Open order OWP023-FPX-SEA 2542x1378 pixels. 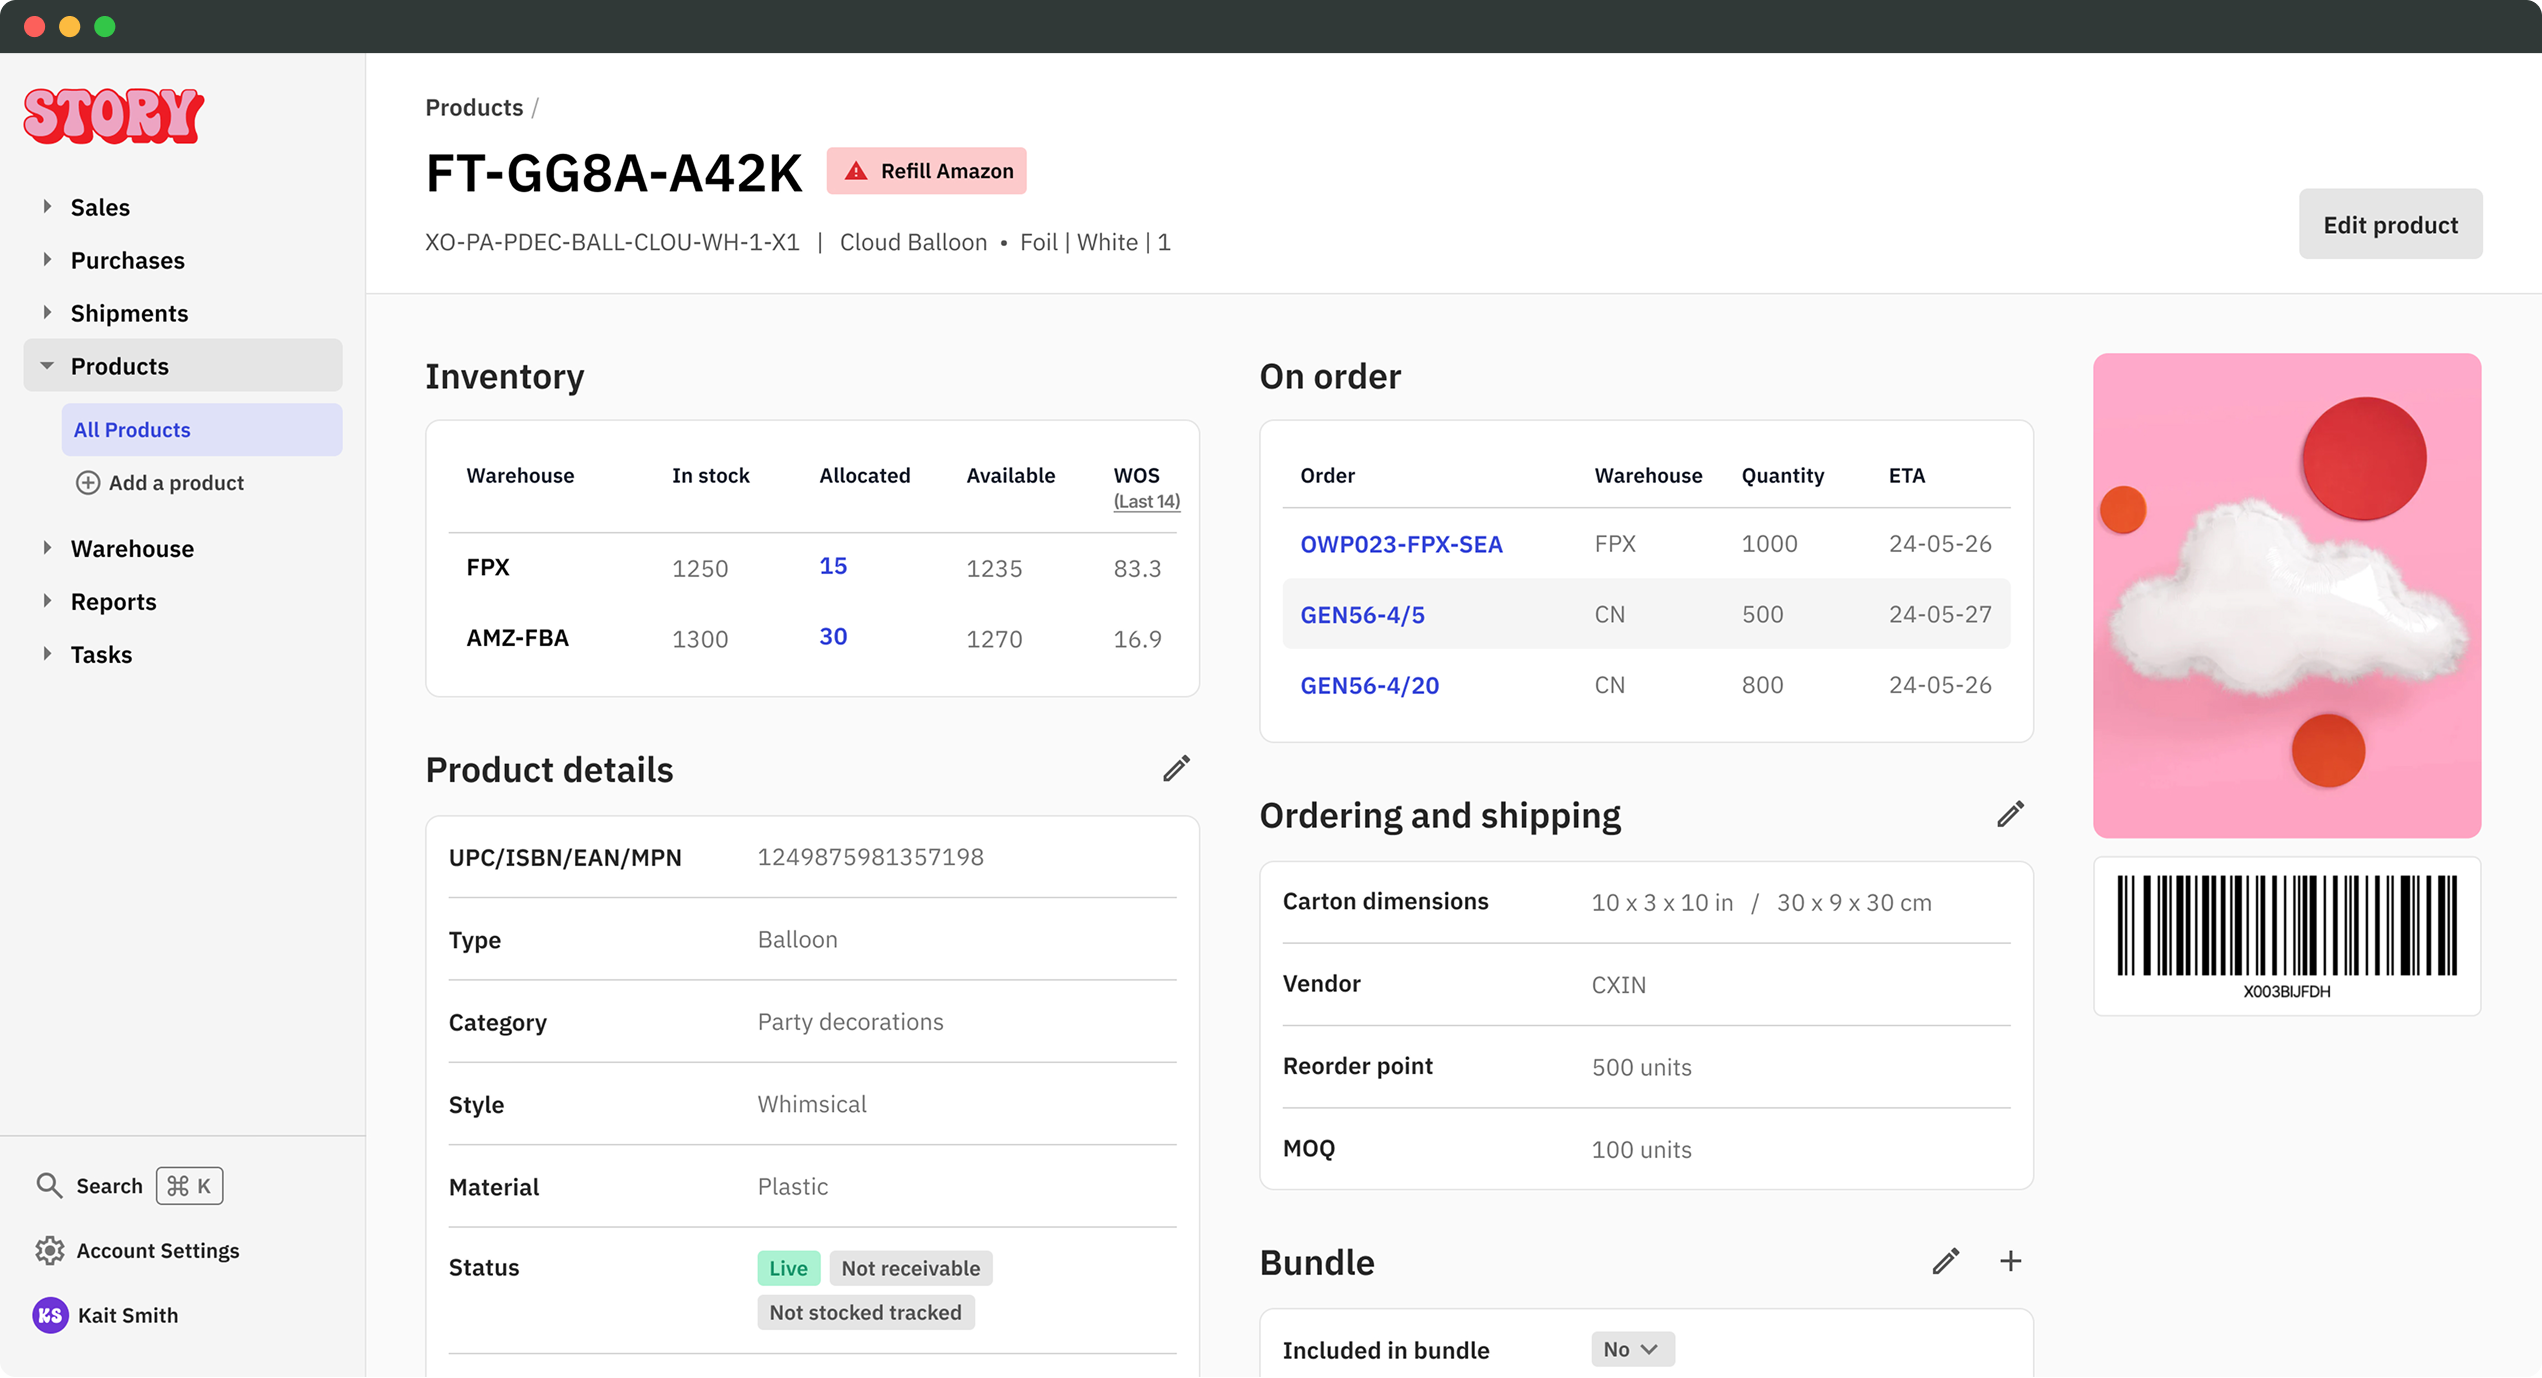click(1401, 544)
